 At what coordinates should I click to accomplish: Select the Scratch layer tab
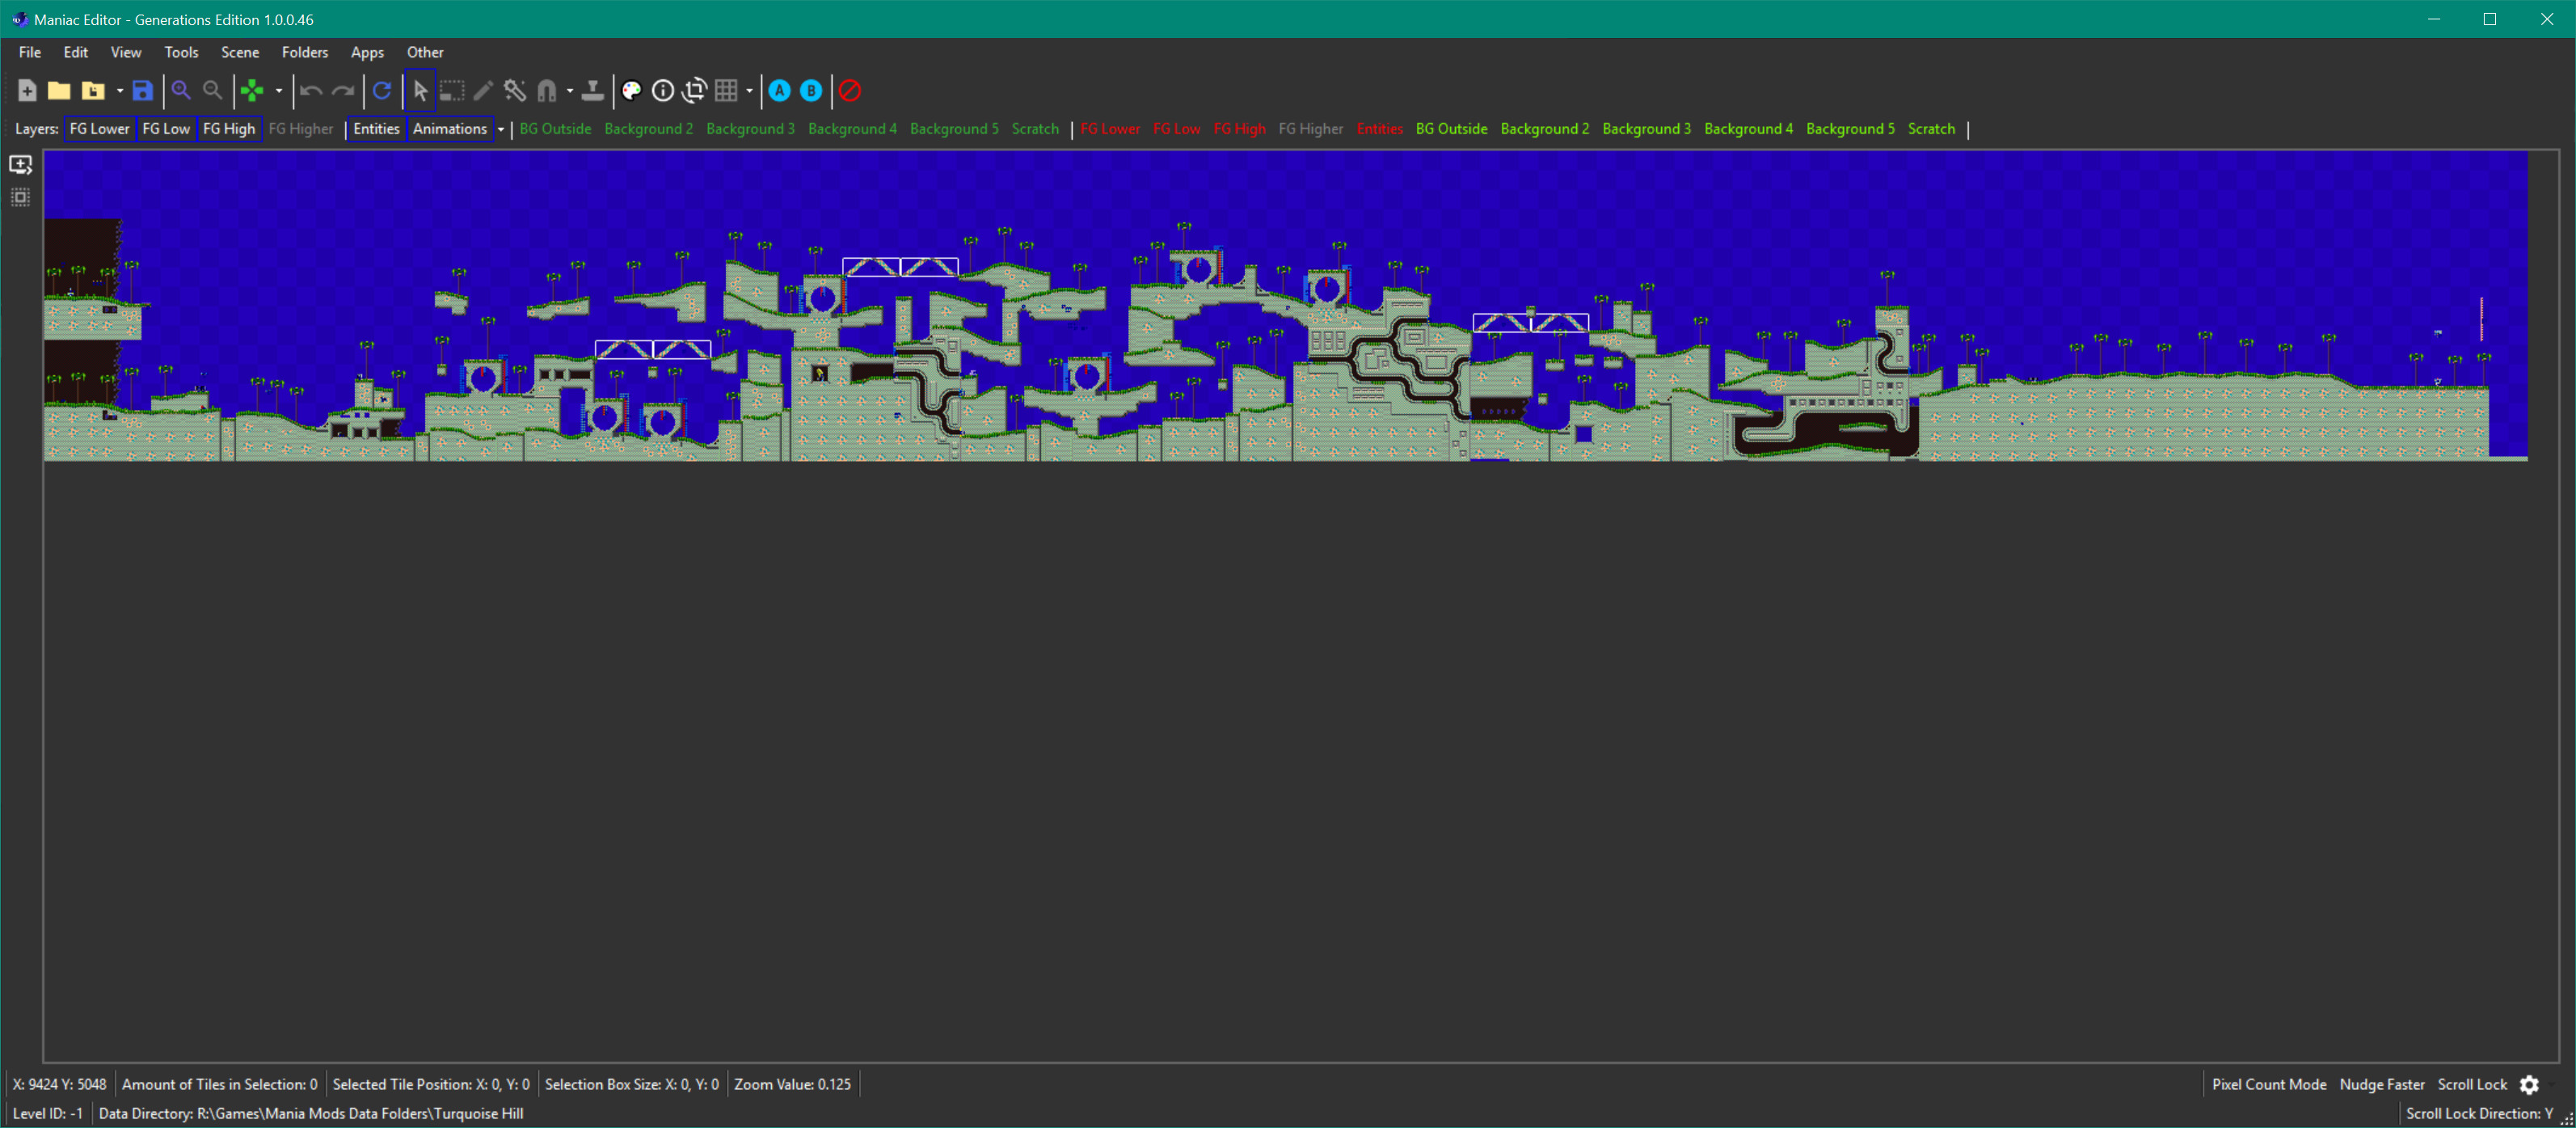(x=1033, y=129)
